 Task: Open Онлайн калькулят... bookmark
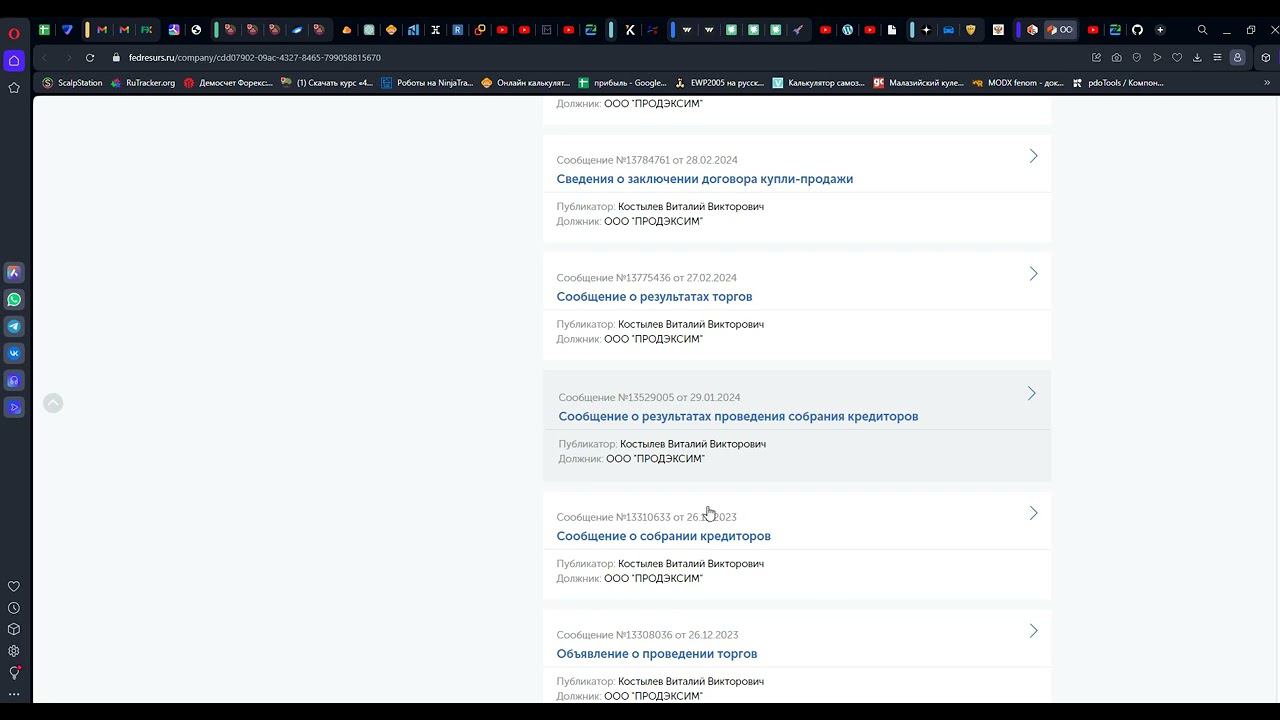(x=526, y=83)
